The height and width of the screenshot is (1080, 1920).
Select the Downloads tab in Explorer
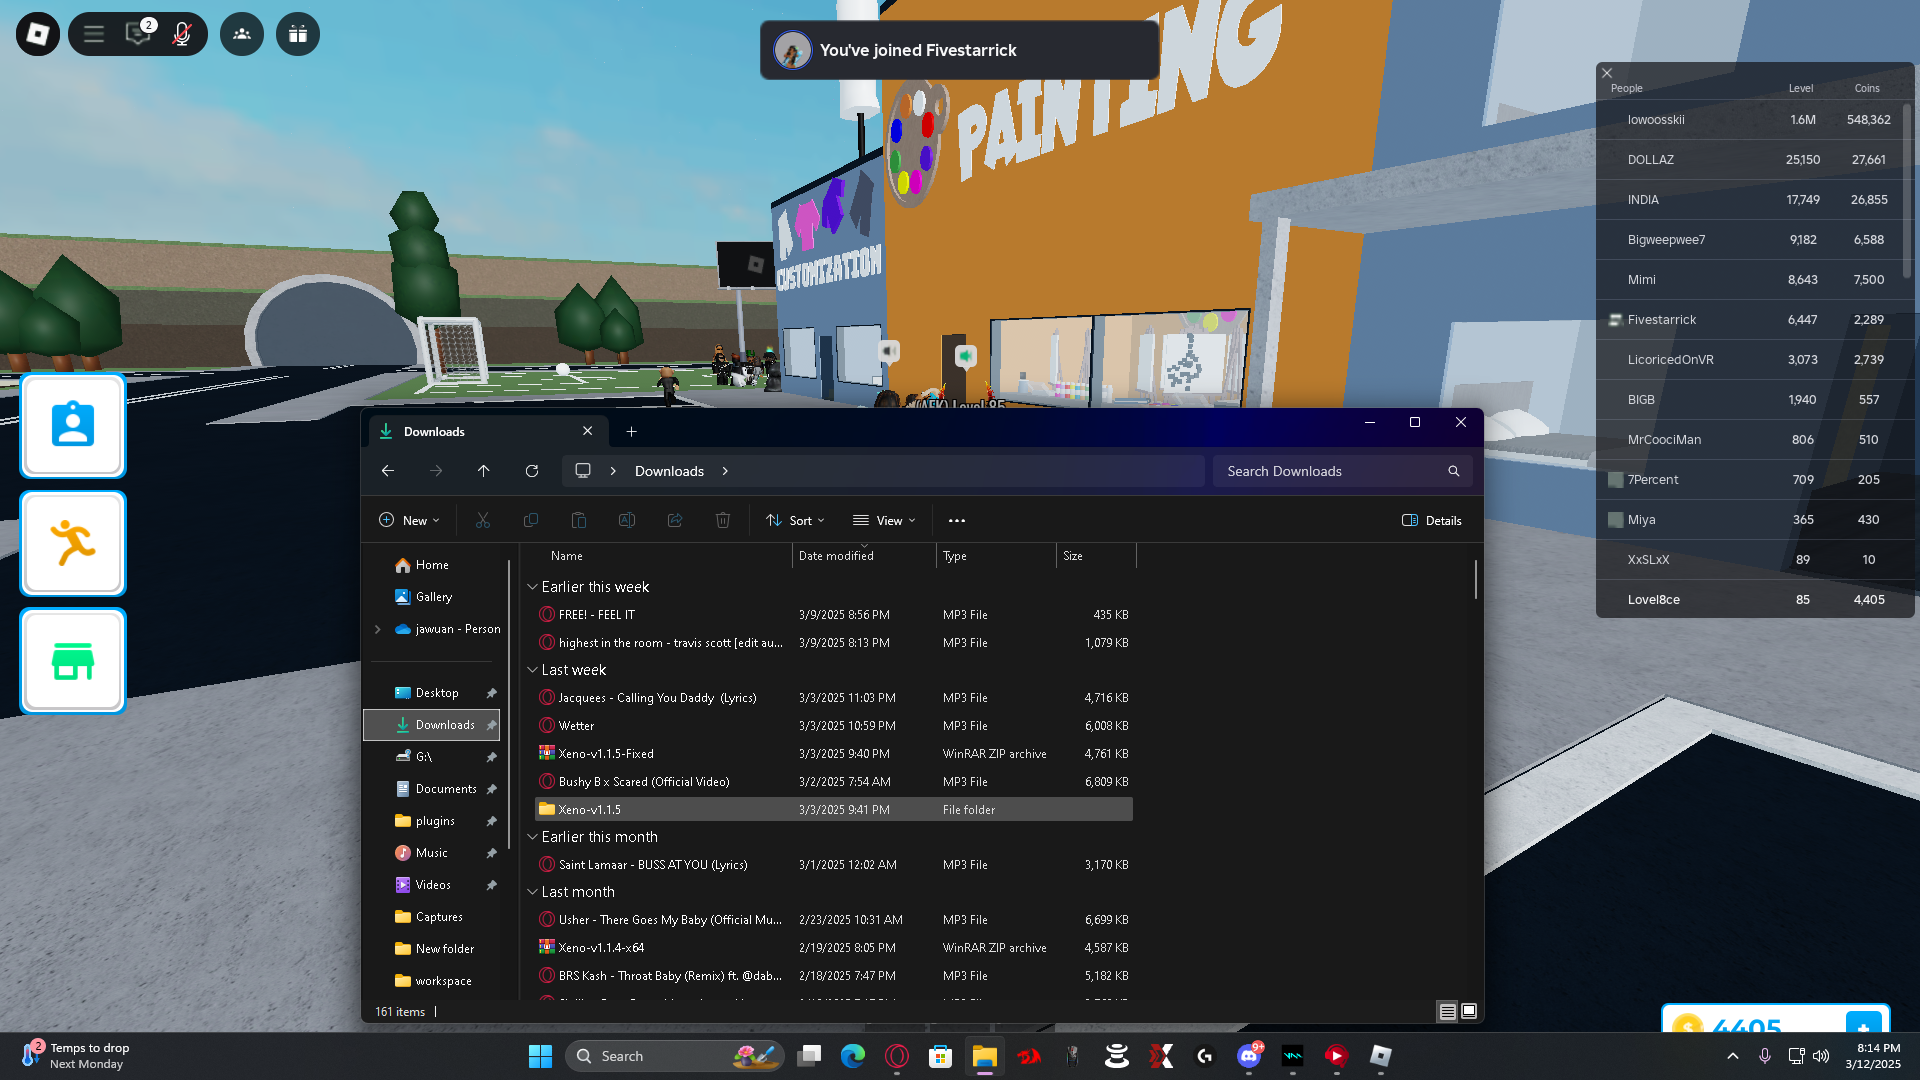(487, 431)
